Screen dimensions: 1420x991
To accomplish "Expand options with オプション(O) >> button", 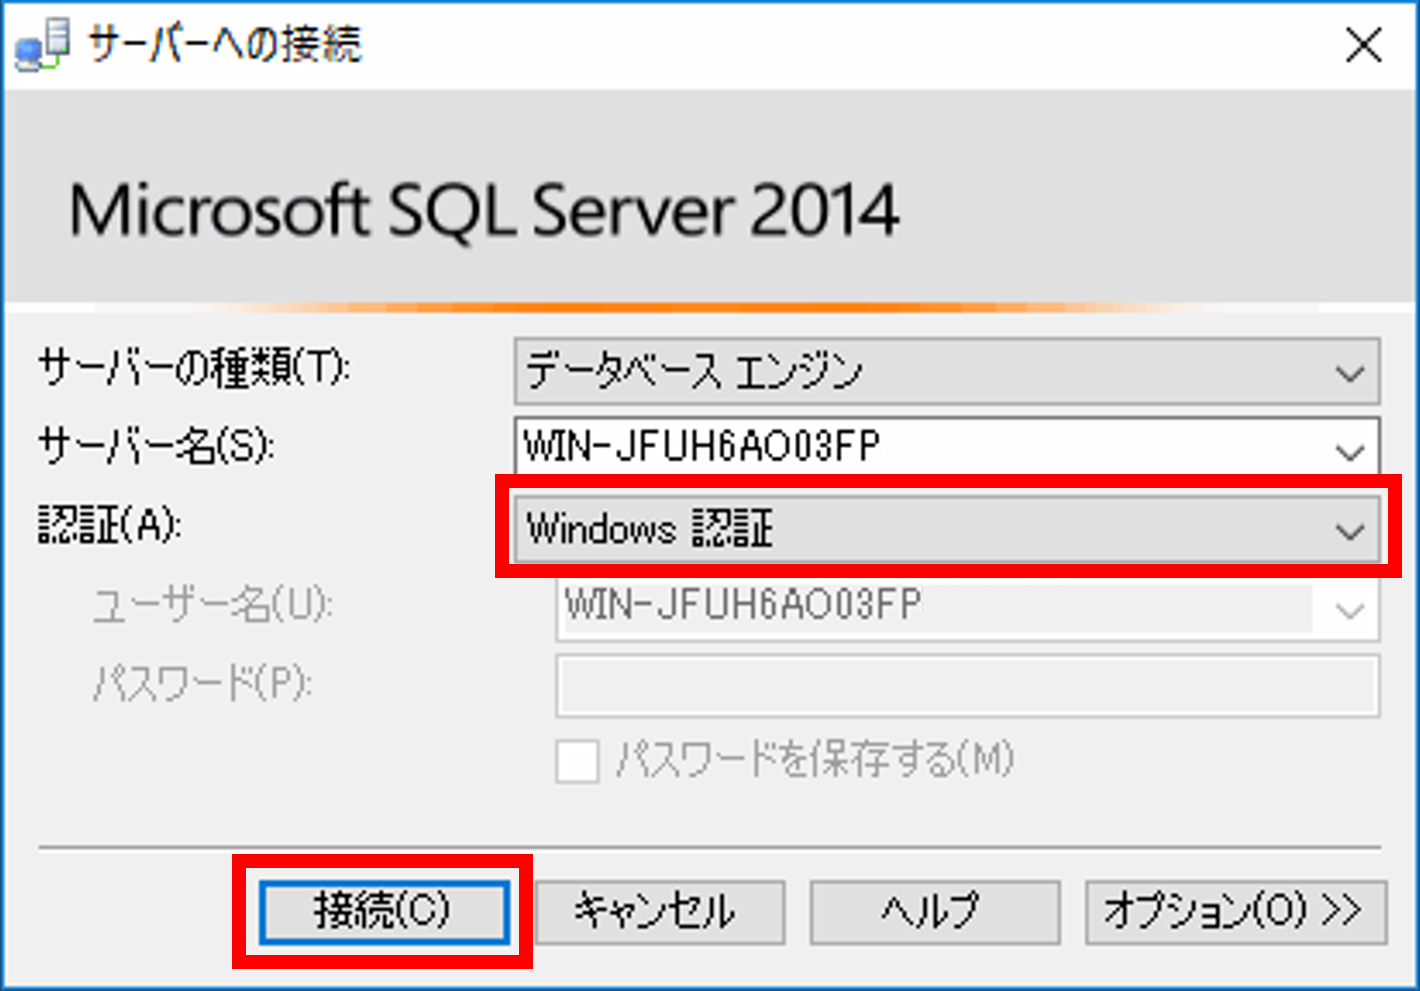I will (x=1236, y=911).
